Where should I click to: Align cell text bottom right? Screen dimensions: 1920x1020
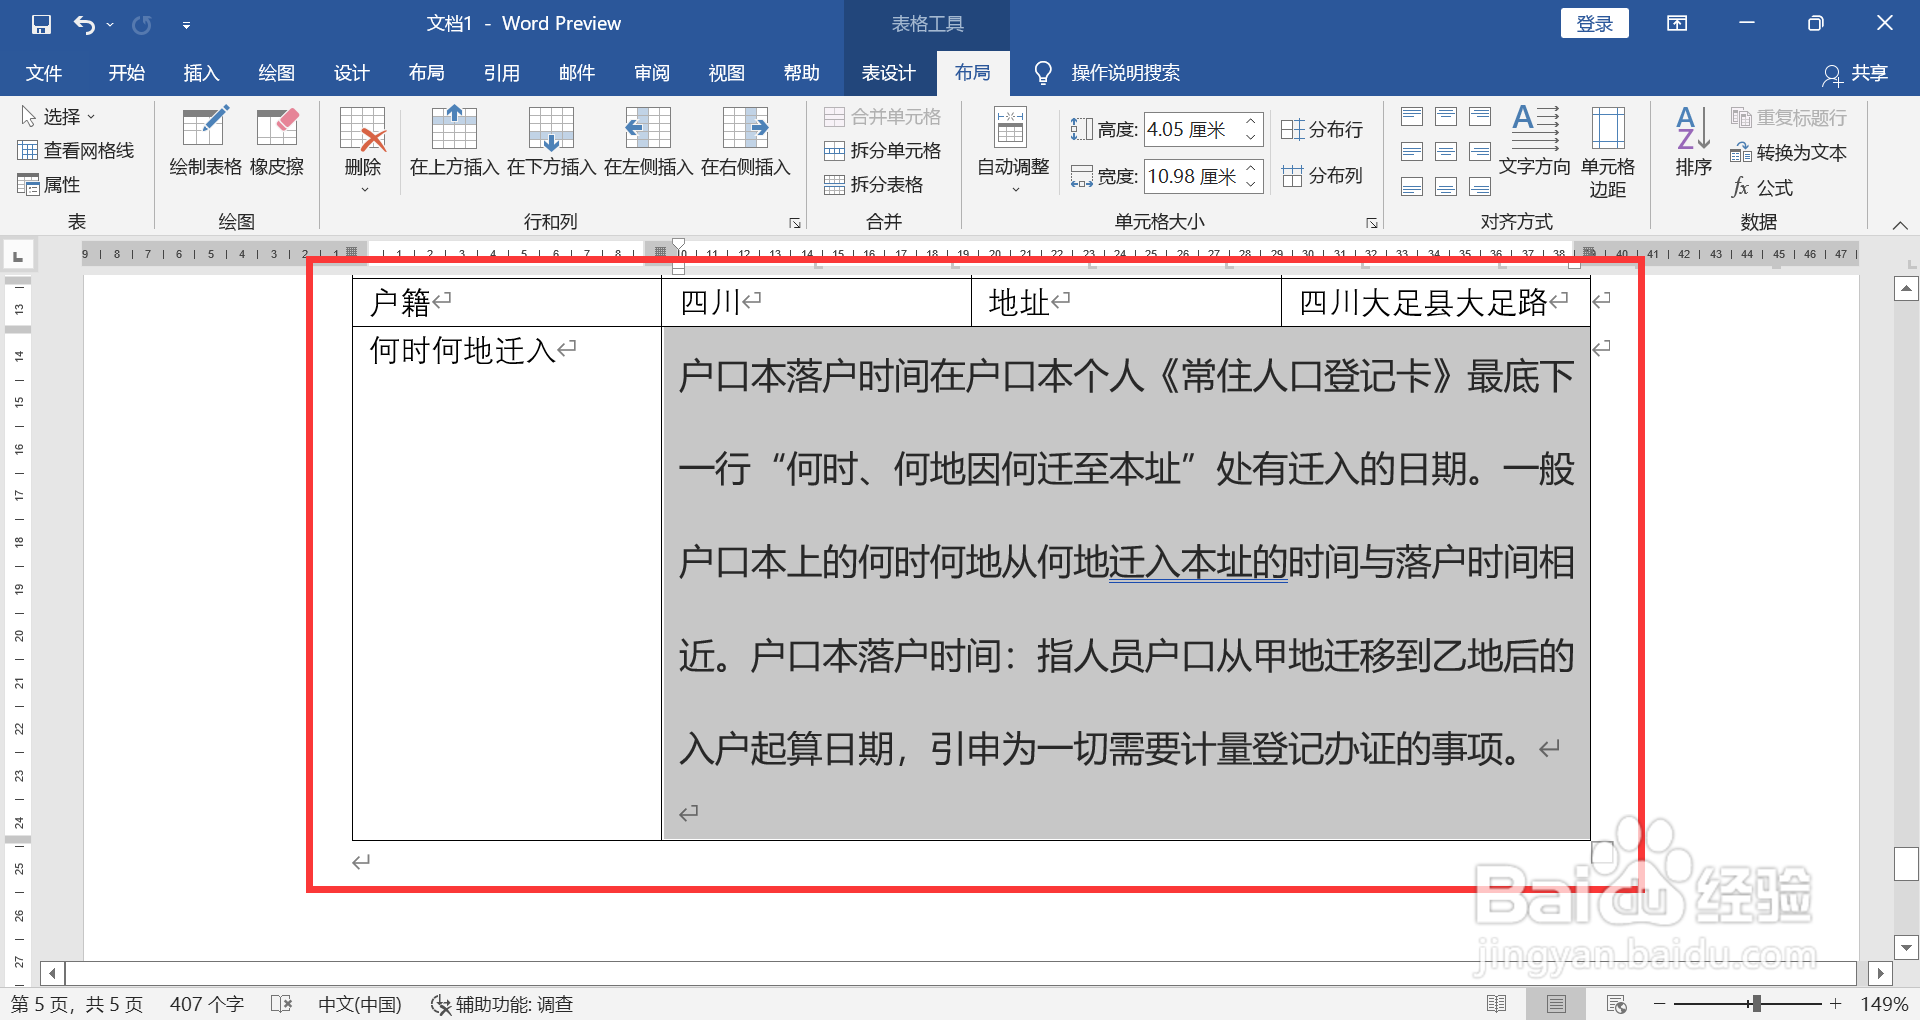coord(1480,187)
